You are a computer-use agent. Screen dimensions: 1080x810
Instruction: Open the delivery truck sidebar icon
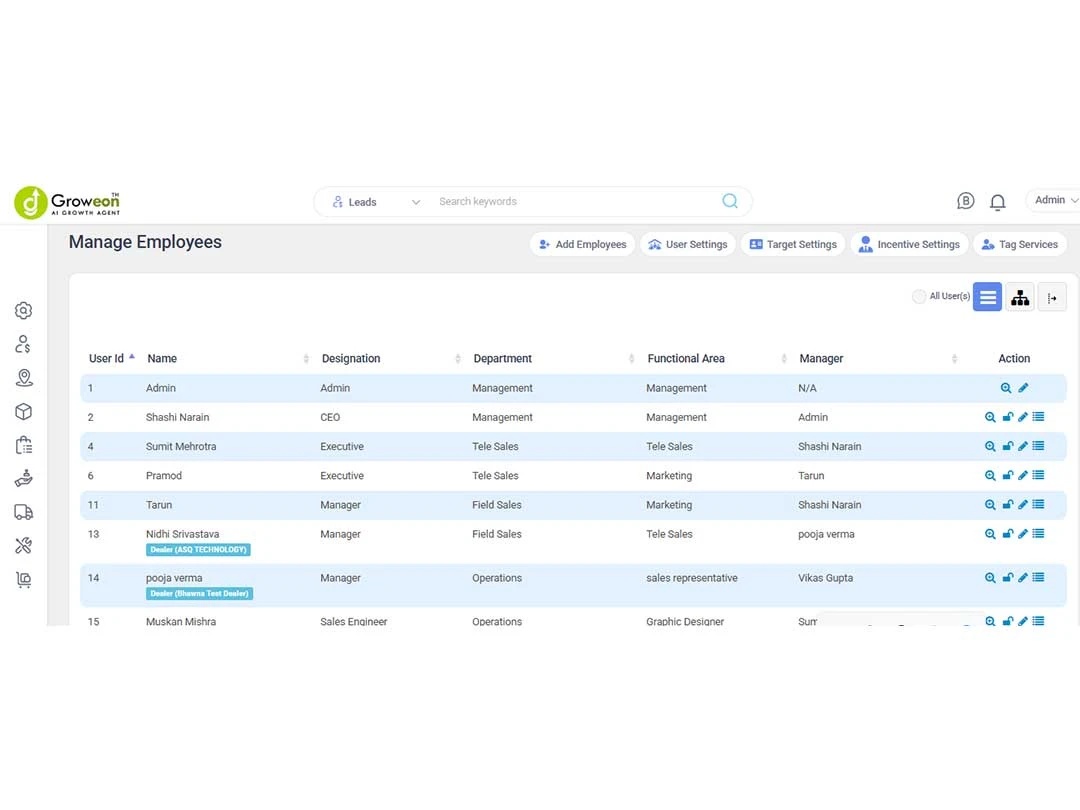[x=24, y=512]
